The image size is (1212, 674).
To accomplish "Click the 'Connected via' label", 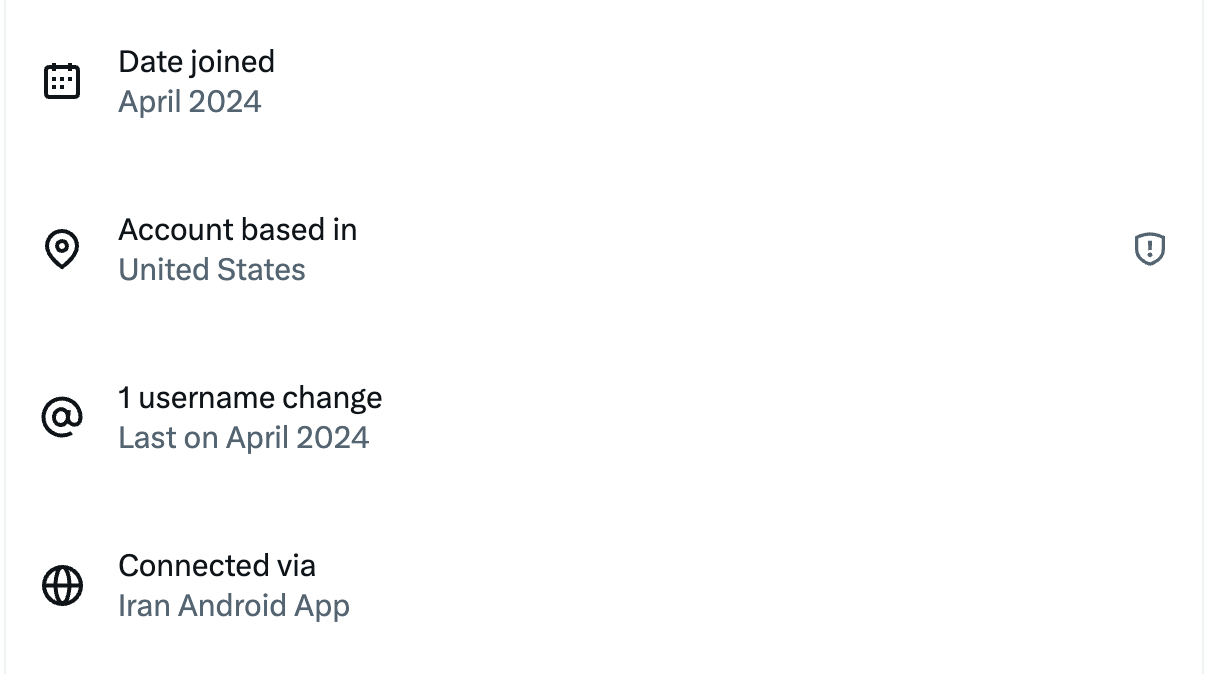I will click(217, 566).
